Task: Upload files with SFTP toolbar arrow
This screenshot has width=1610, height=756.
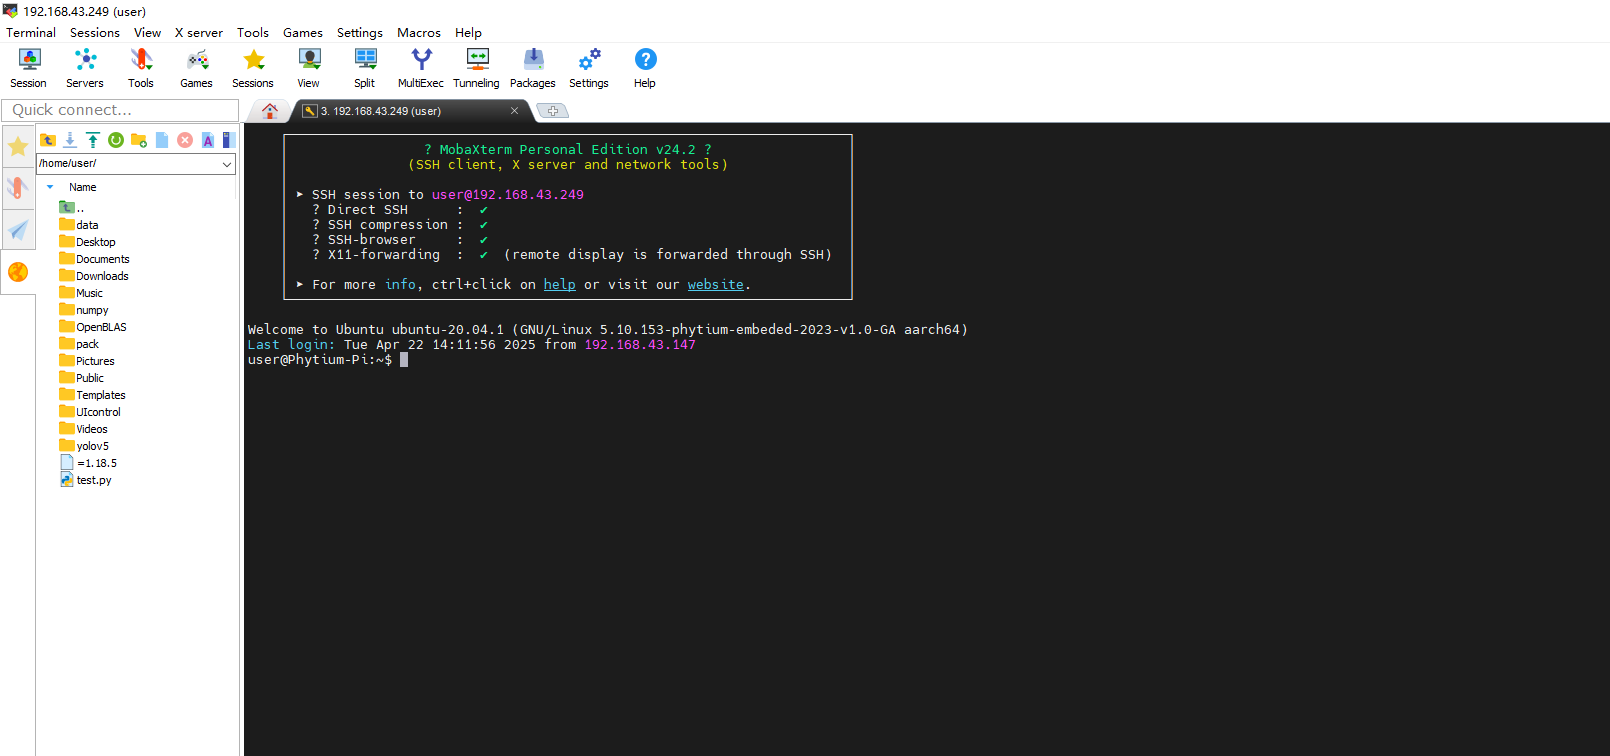Action: [93, 140]
